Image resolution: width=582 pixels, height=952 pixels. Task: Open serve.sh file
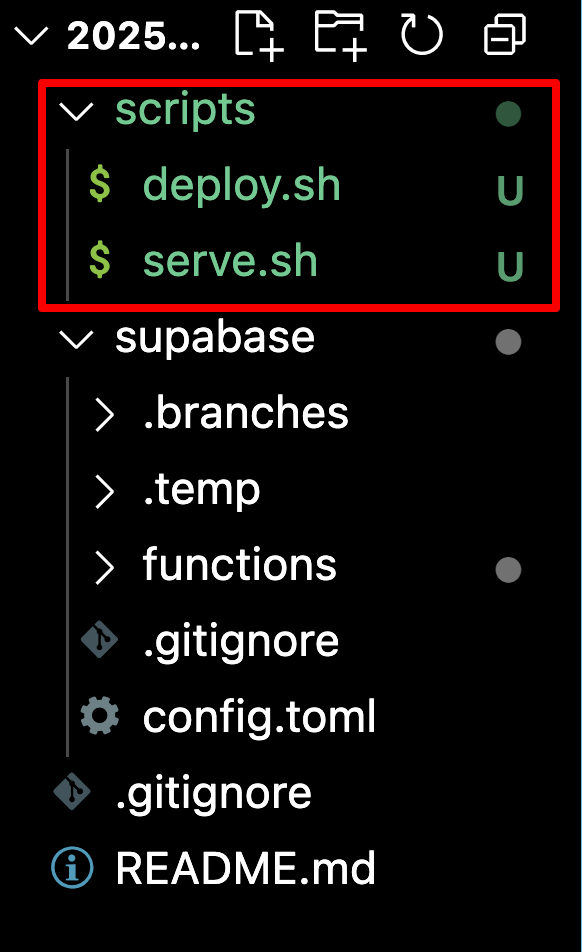(230, 261)
